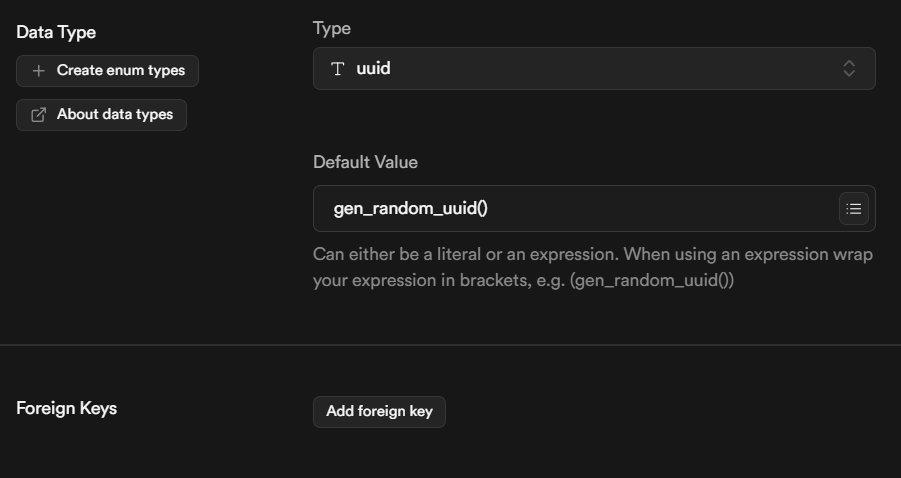Open the suggestions list icon in Default Value
Image resolution: width=901 pixels, height=478 pixels.
click(x=853, y=209)
